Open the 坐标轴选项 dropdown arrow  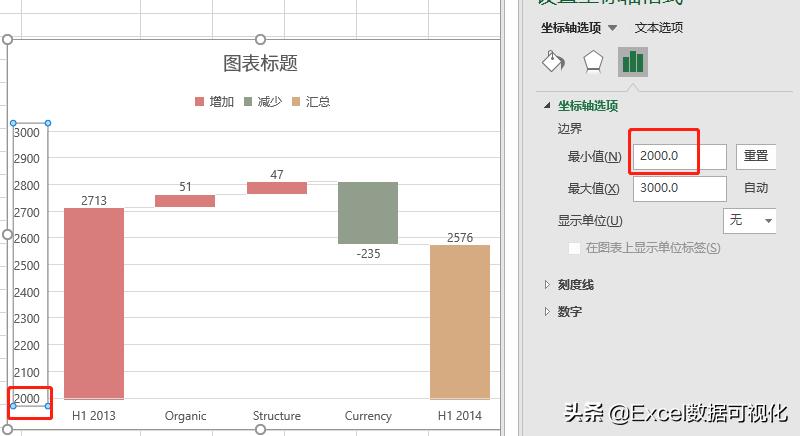pos(613,28)
